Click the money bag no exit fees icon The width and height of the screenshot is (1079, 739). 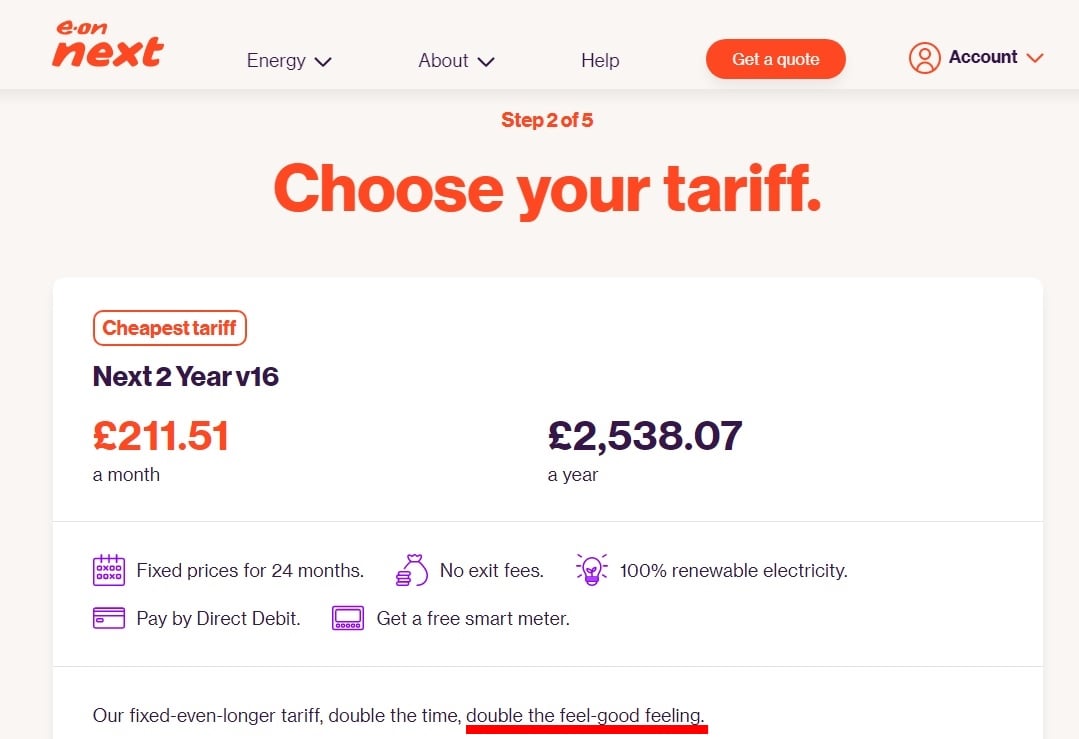tap(411, 571)
